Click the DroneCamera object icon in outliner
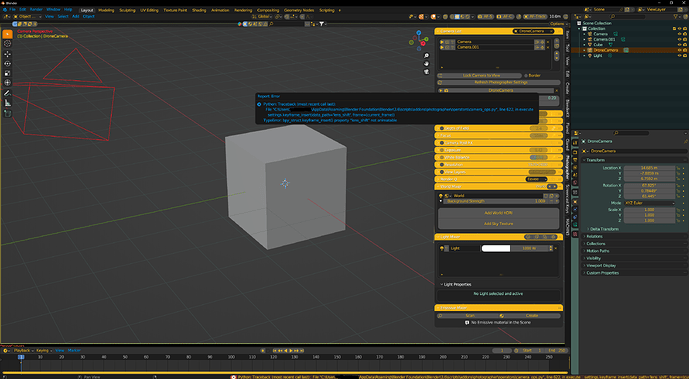This screenshot has width=689, height=379. pos(590,50)
